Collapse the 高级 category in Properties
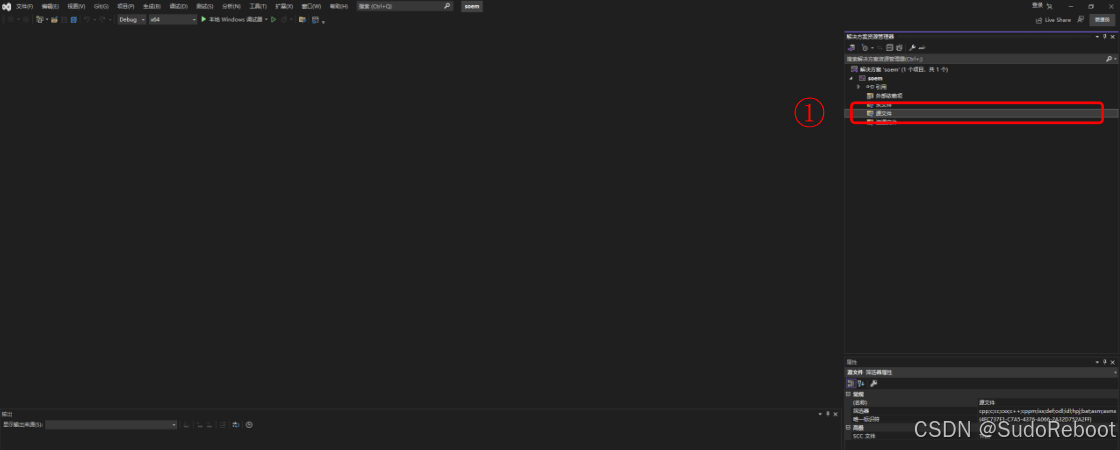 (848, 427)
